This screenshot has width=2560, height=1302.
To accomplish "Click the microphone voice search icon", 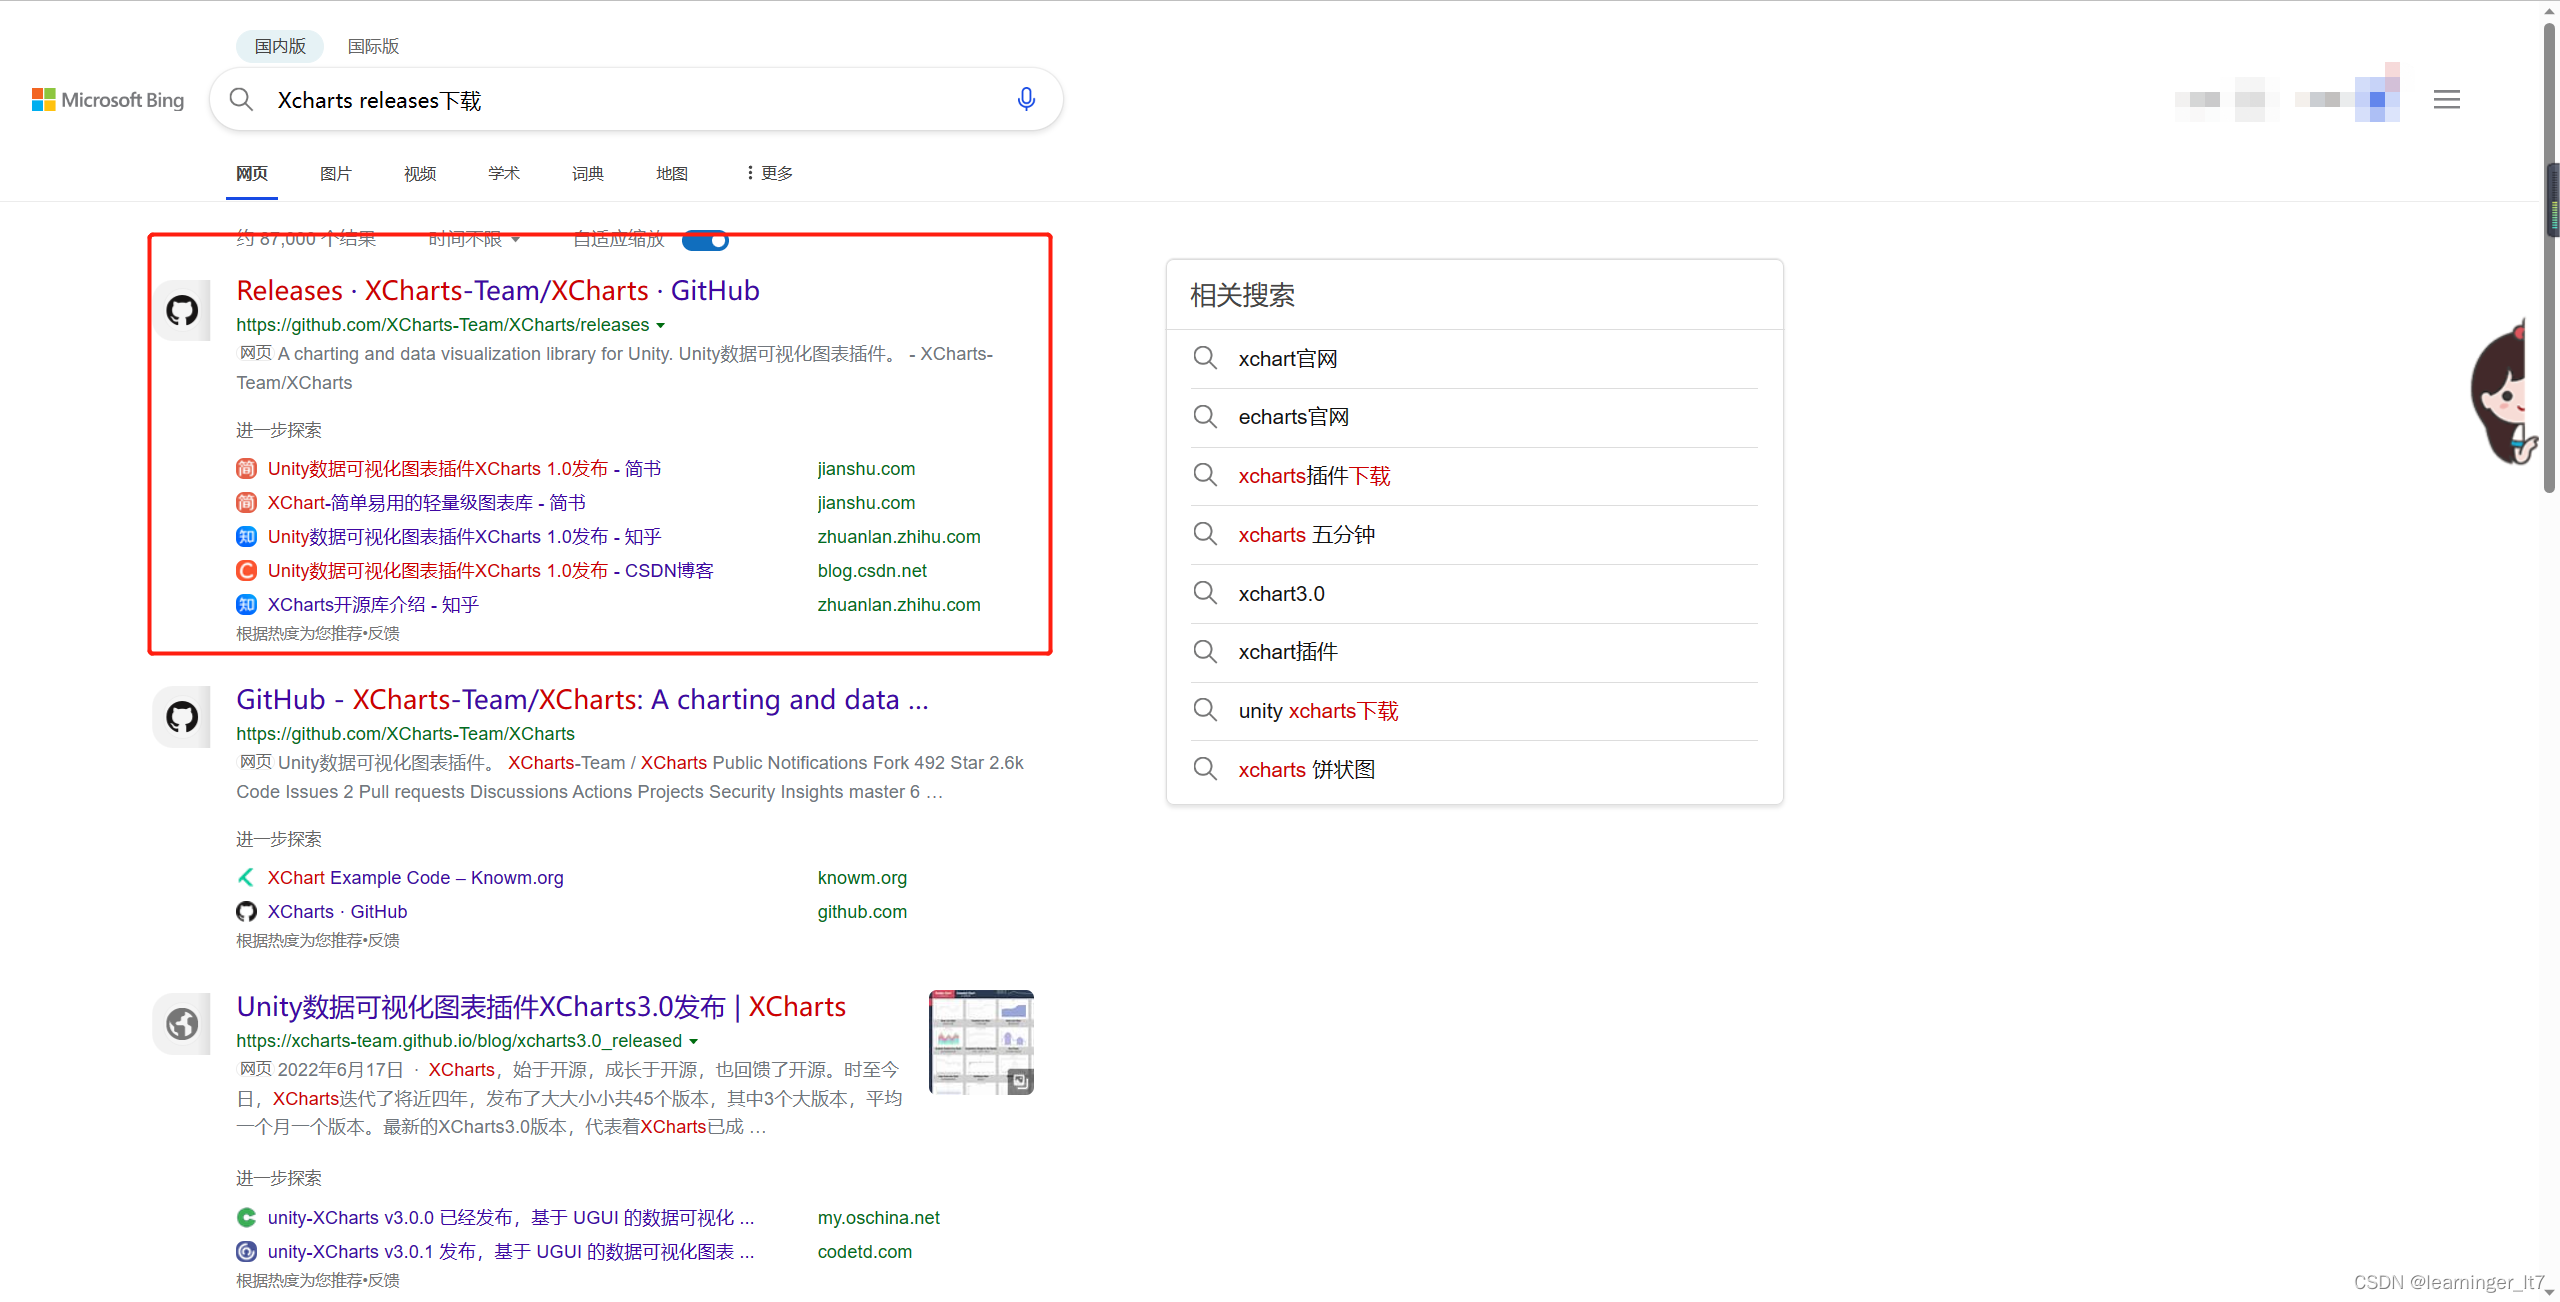I will [x=1025, y=99].
